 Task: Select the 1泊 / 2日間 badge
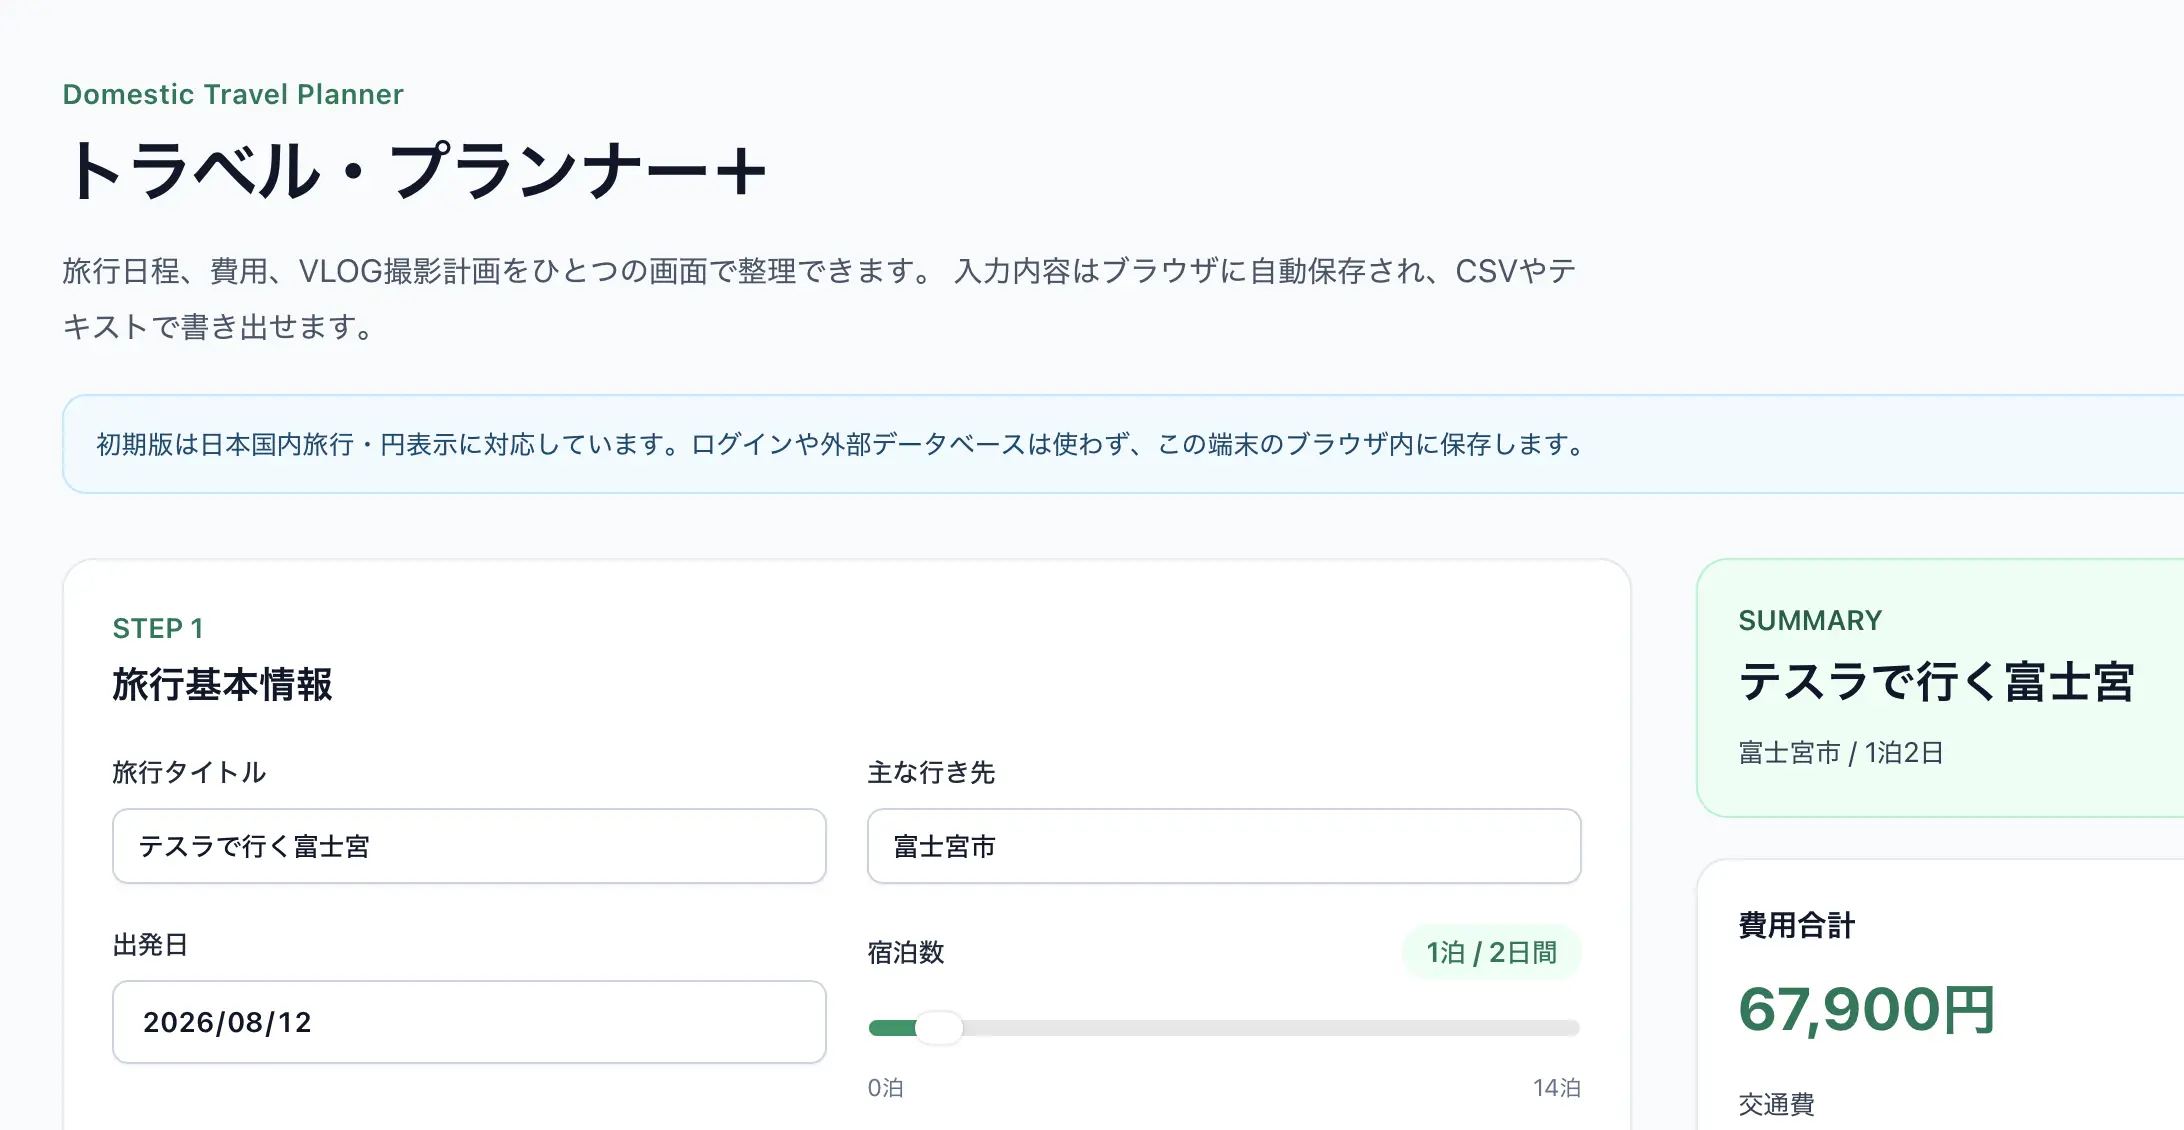(x=1491, y=953)
